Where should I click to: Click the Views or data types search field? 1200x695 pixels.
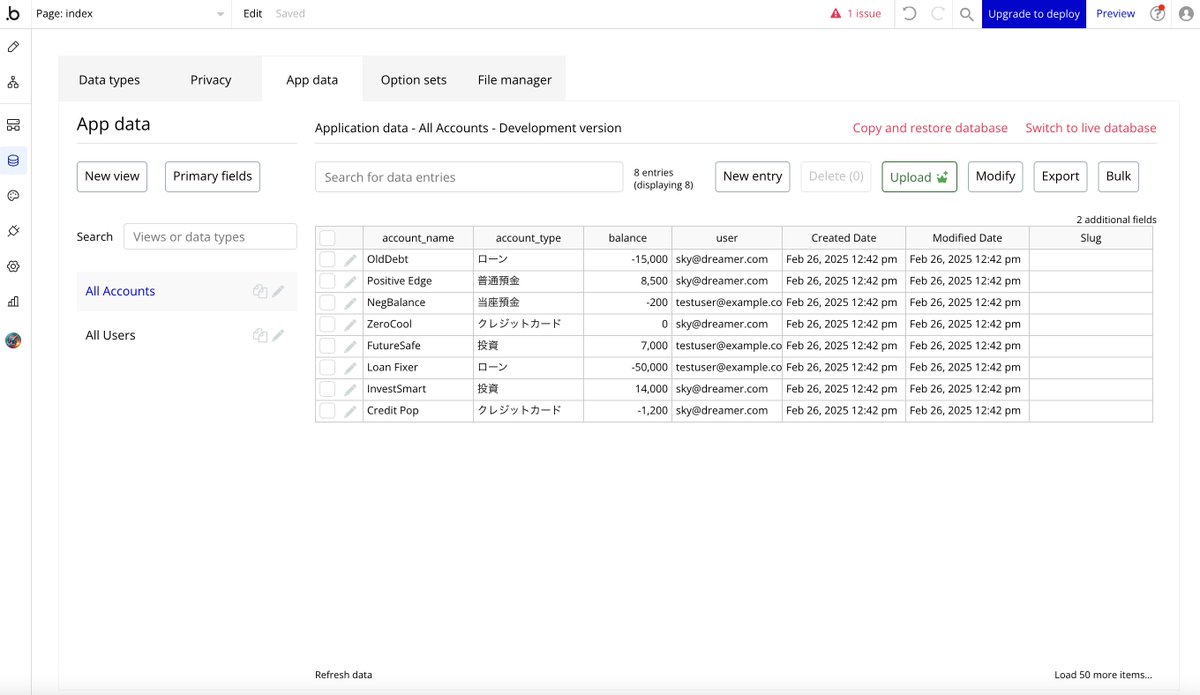pyautogui.click(x=210, y=237)
